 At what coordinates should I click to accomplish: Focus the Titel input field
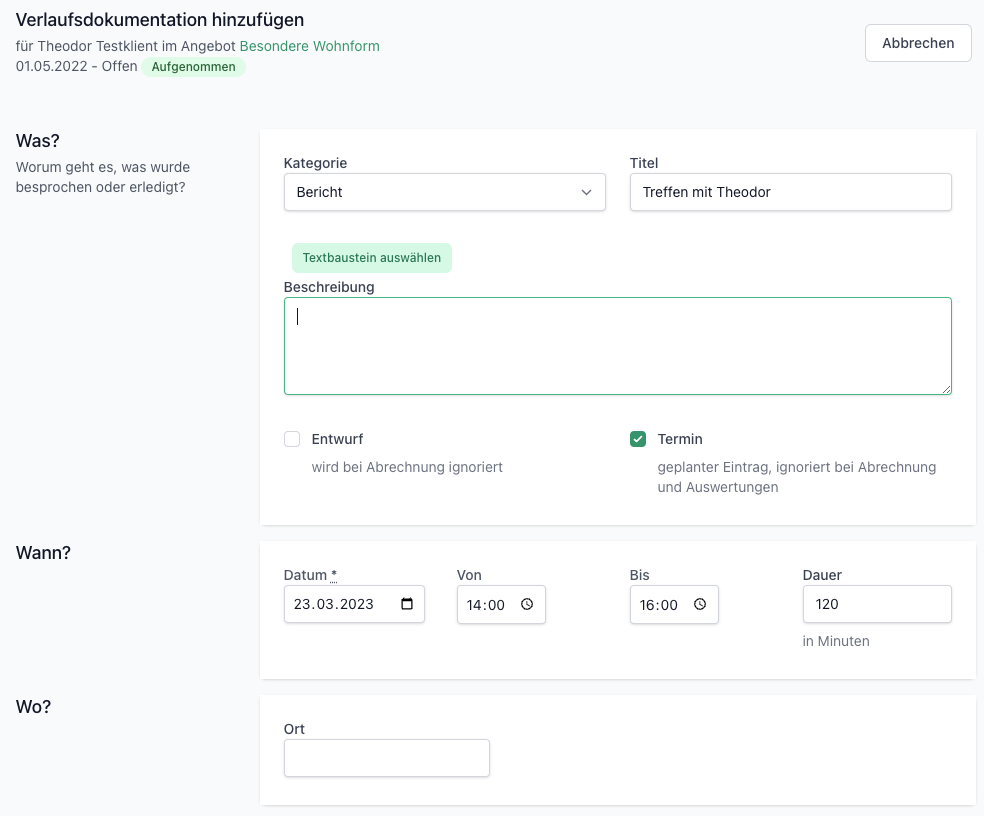791,192
